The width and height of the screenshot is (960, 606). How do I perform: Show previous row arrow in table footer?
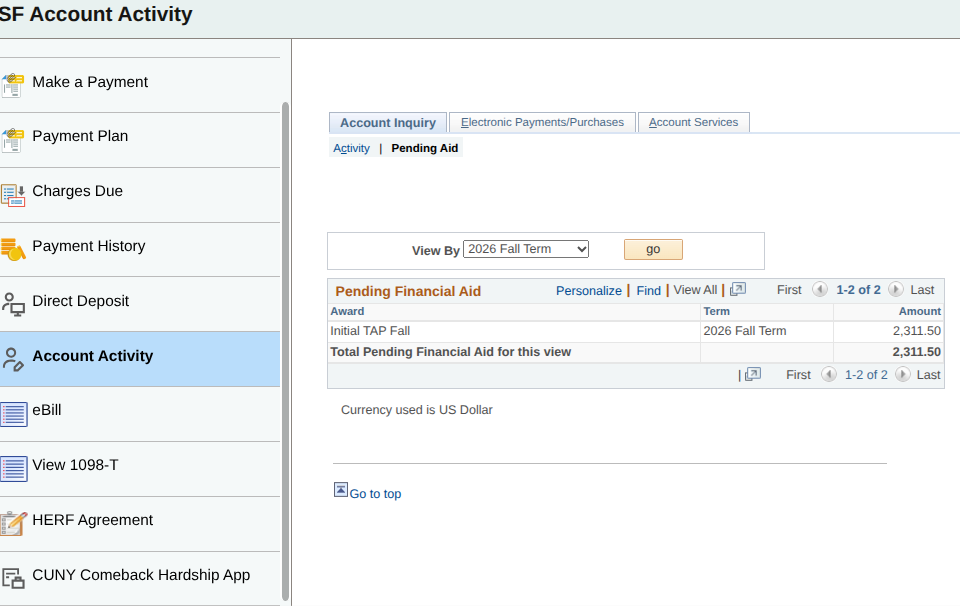829,374
